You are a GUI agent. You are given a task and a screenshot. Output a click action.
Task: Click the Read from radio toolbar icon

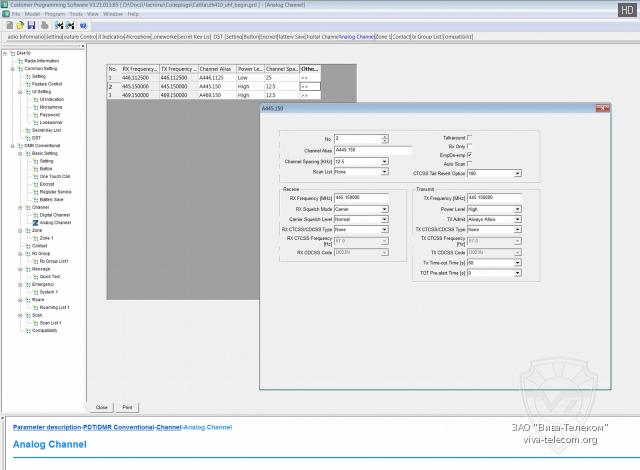[x=59, y=25]
